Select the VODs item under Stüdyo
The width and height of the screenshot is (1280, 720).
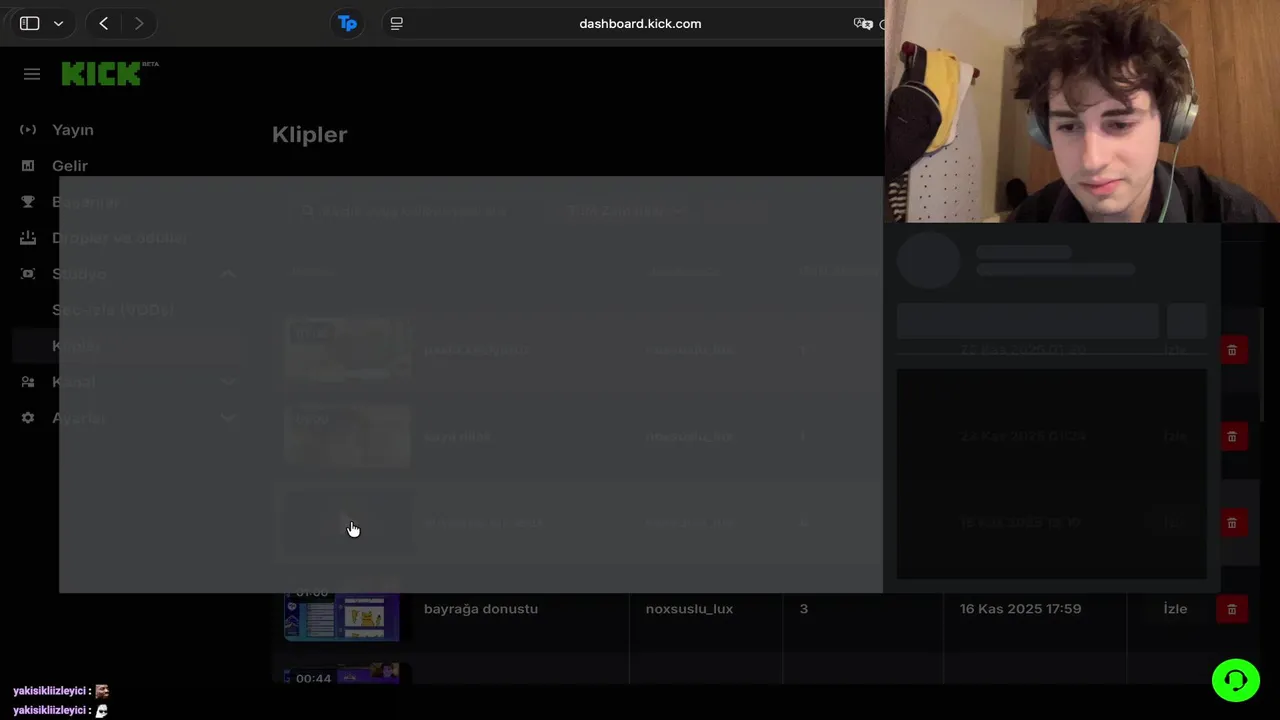click(113, 310)
